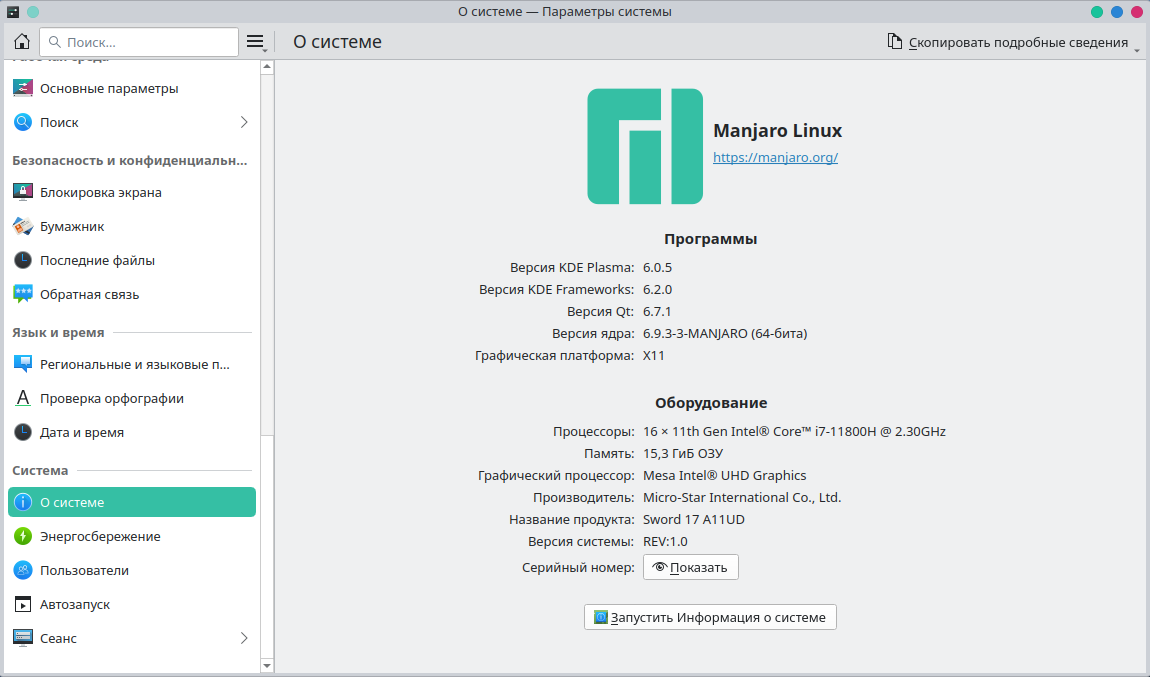The width and height of the screenshot is (1150, 677).
Task: Open Региональные и языковые settings icon
Action: [x=23, y=364]
